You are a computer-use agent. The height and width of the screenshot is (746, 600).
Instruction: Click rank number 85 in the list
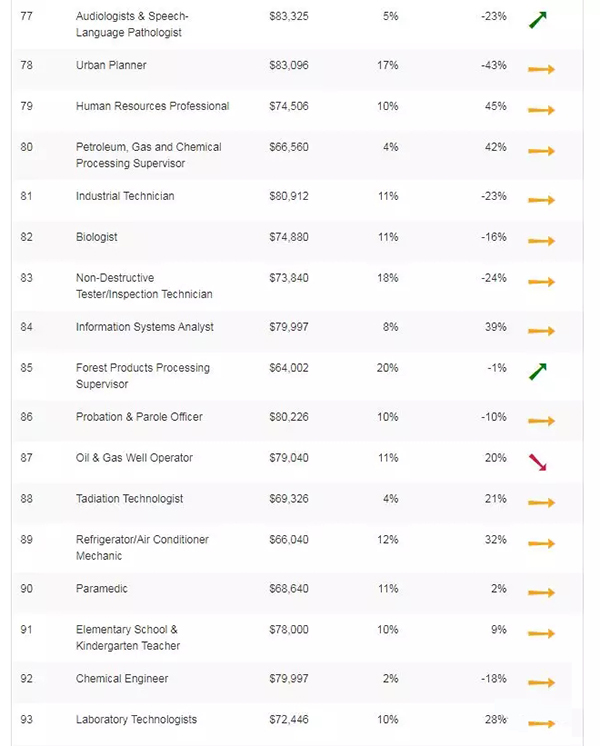coord(27,367)
